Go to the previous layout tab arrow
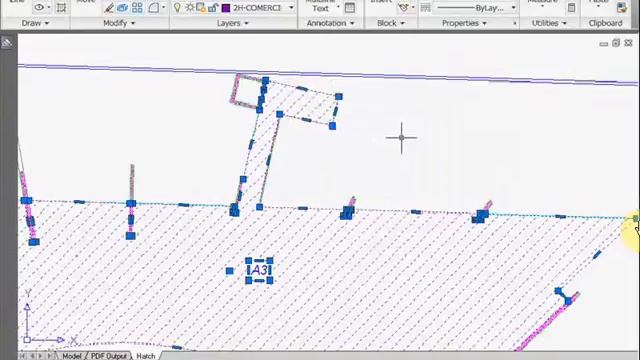Image resolution: width=640 pixels, height=360 pixels. pyautogui.click(x=32, y=356)
